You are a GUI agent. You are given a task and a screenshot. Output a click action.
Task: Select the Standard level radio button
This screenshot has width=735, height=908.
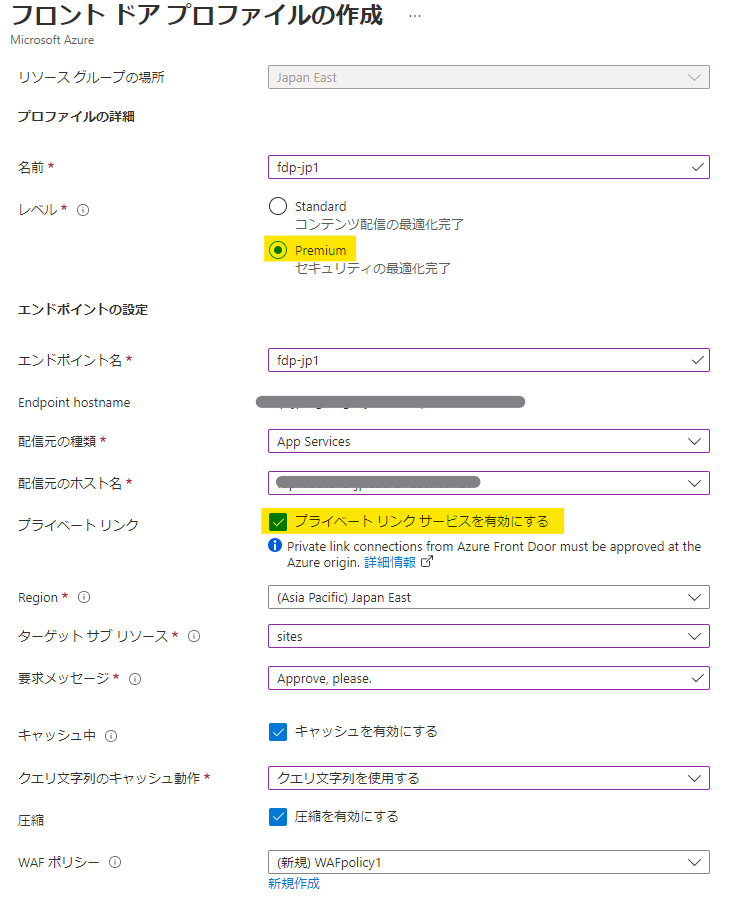(x=278, y=207)
